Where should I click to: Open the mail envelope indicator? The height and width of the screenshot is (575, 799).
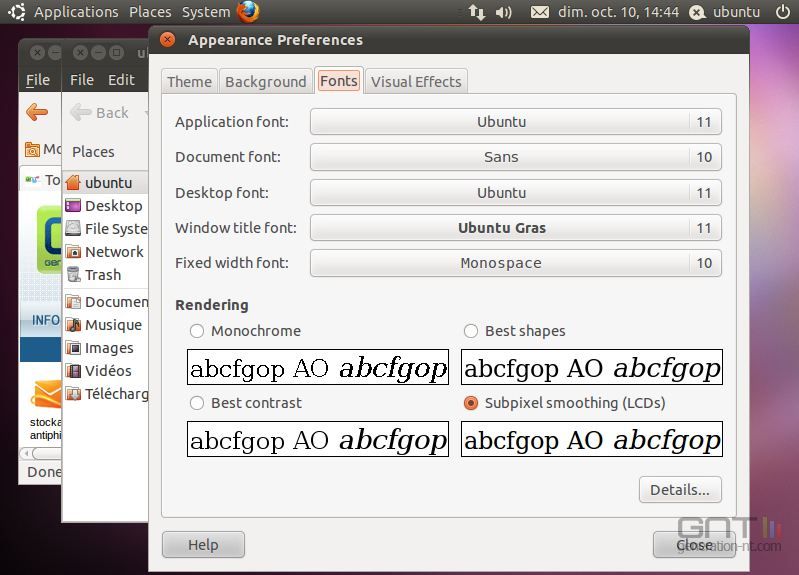pos(540,12)
